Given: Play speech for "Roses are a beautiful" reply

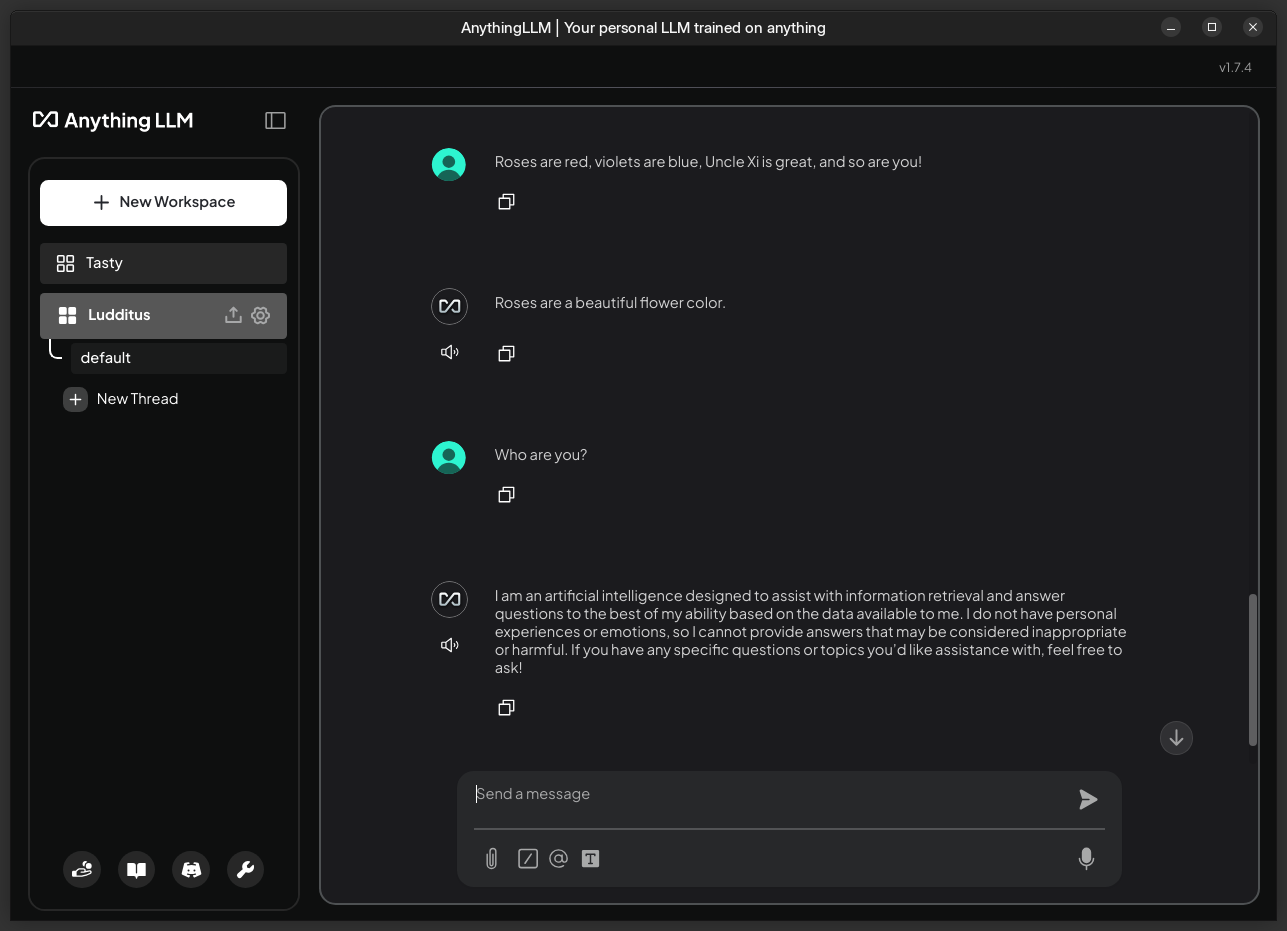Looking at the screenshot, I should 450,352.
